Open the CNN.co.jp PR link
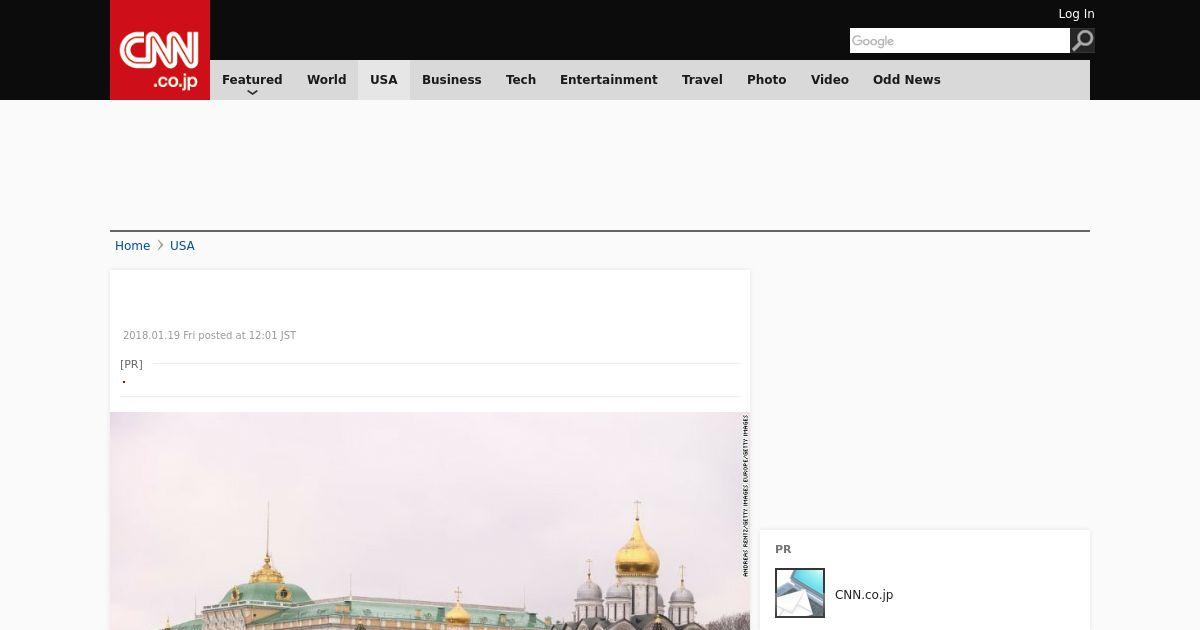Image resolution: width=1200 pixels, height=630 pixels. [864, 595]
